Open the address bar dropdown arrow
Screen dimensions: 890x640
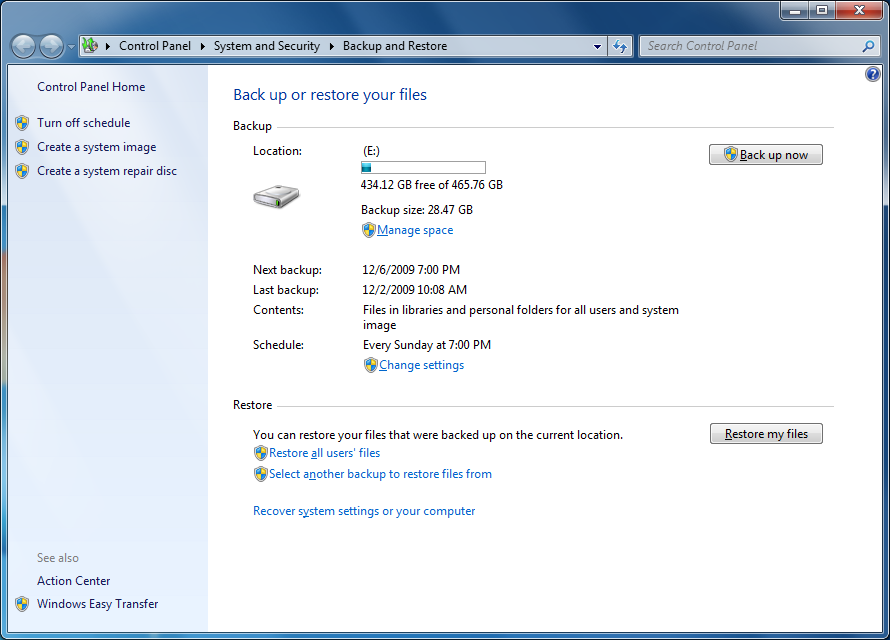coord(597,46)
